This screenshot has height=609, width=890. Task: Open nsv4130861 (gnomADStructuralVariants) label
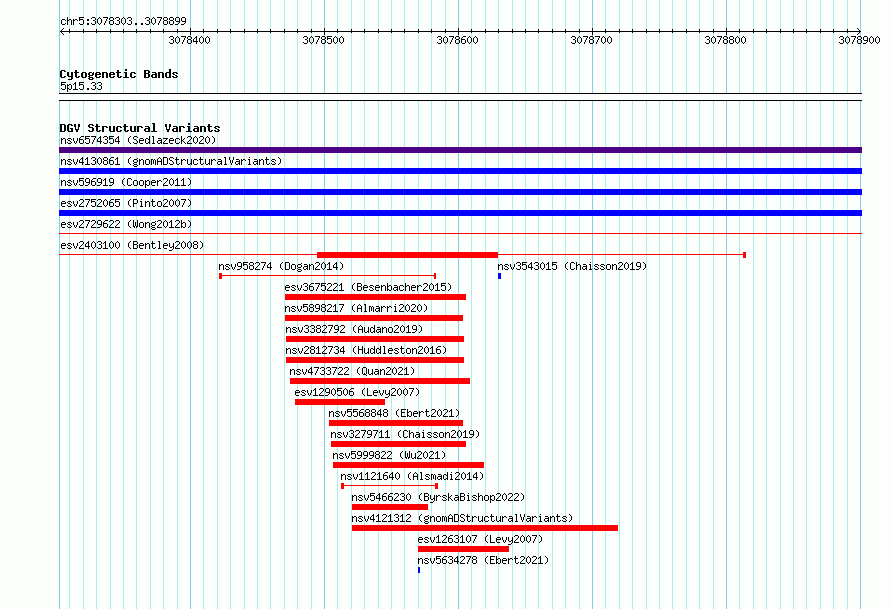tap(171, 161)
